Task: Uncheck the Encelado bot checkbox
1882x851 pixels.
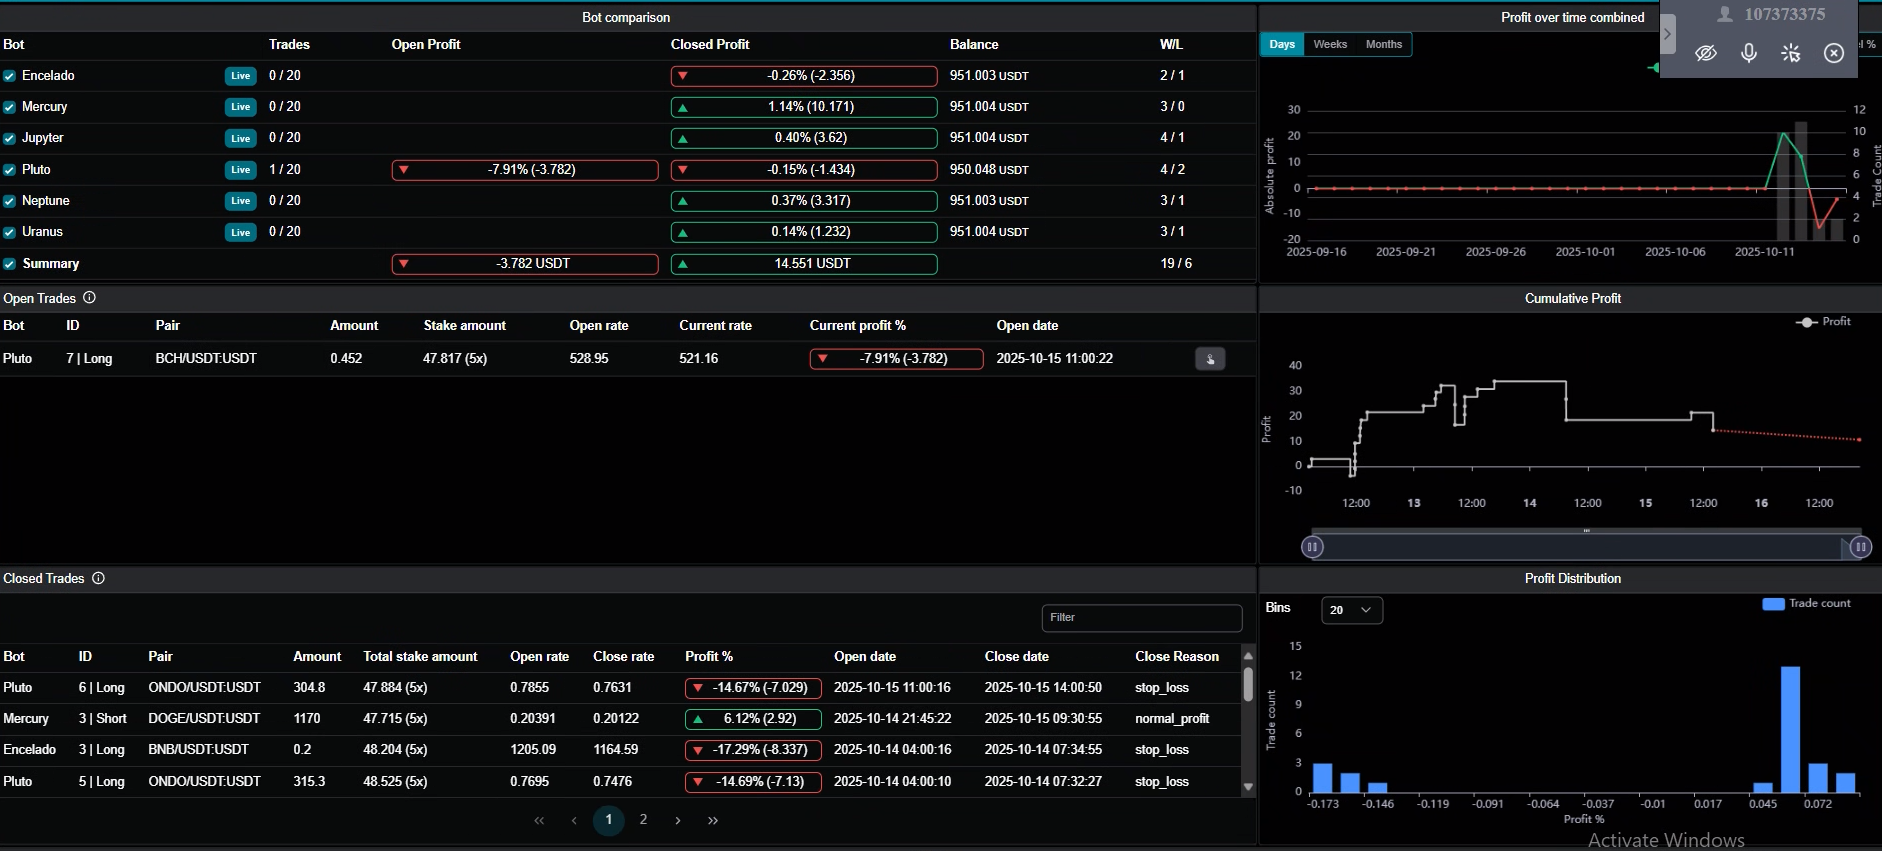Action: pos(9,76)
